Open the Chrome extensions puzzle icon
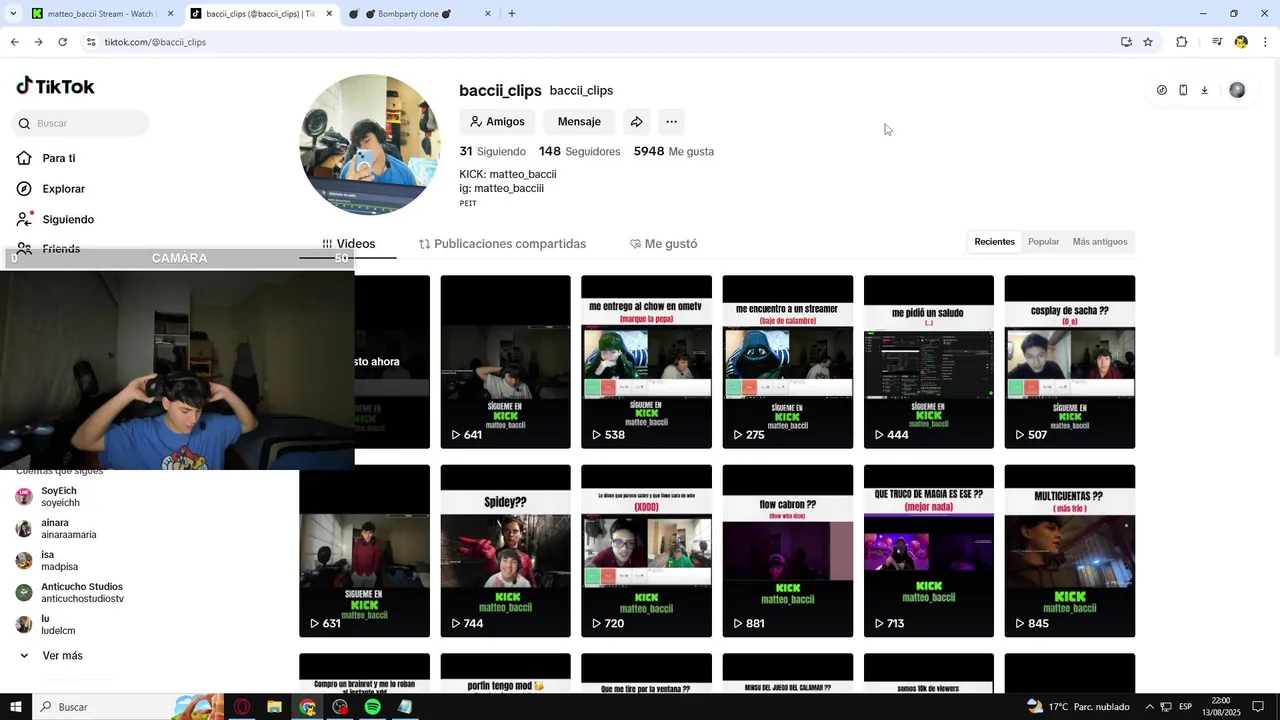Viewport: 1280px width, 720px height. pos(1181,42)
